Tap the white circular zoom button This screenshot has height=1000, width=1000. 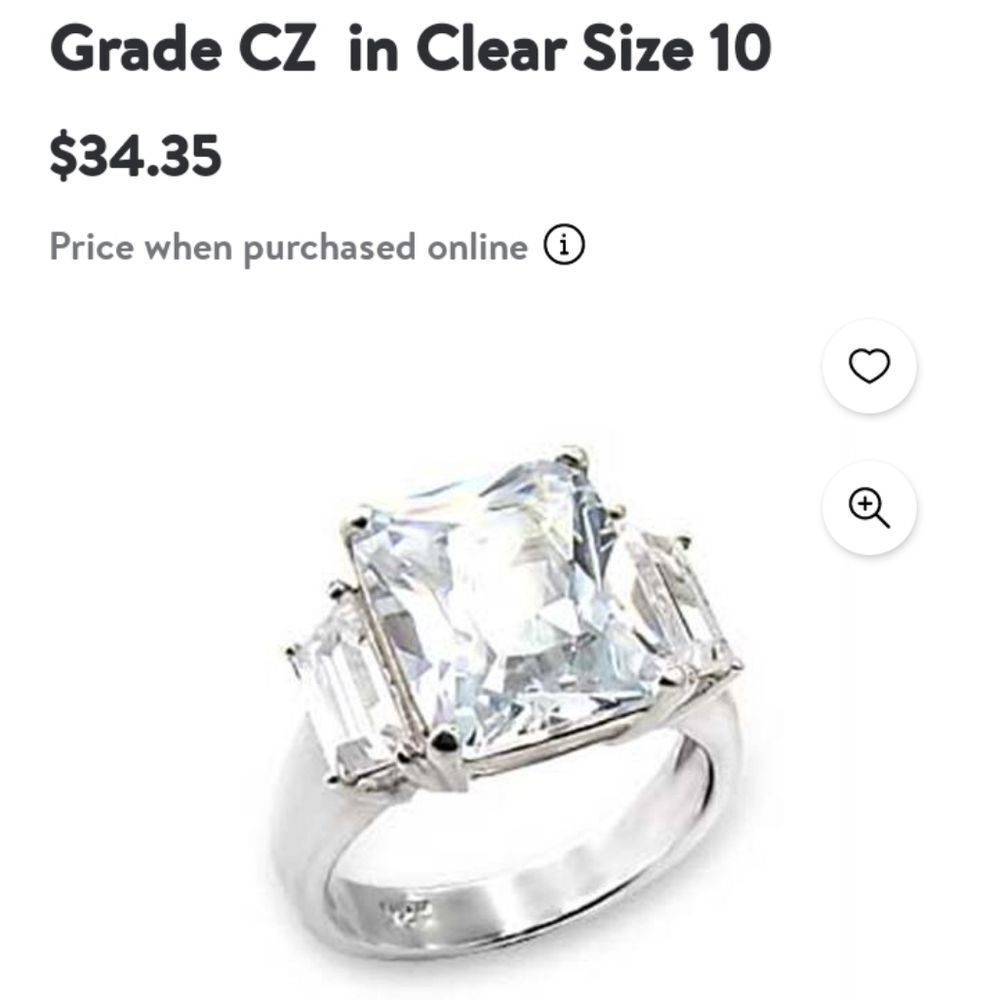(x=869, y=507)
